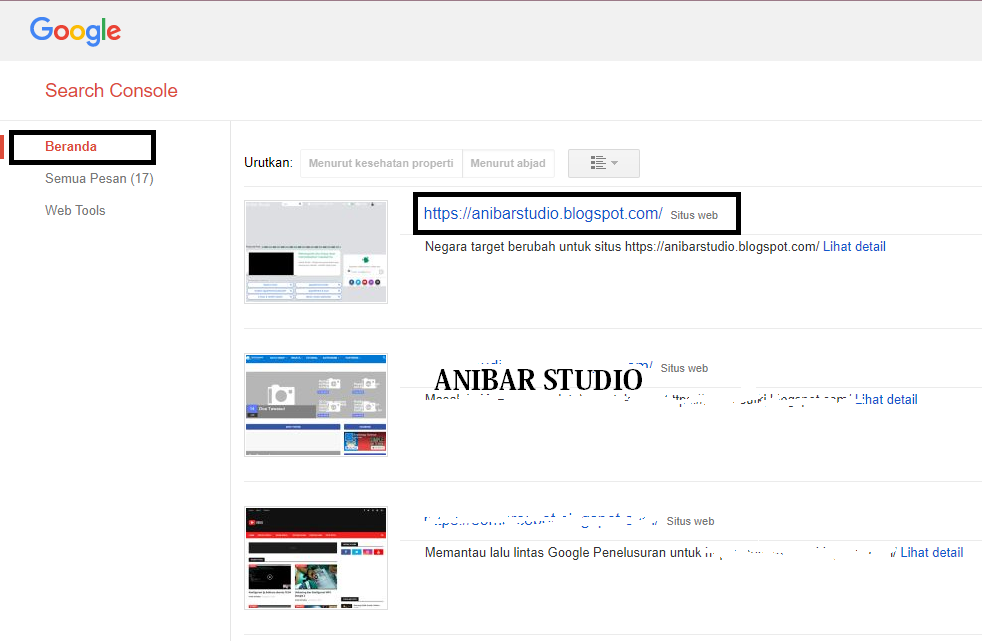Select Beranda in the sidebar
Viewport: 982px width, 641px height.
71,146
